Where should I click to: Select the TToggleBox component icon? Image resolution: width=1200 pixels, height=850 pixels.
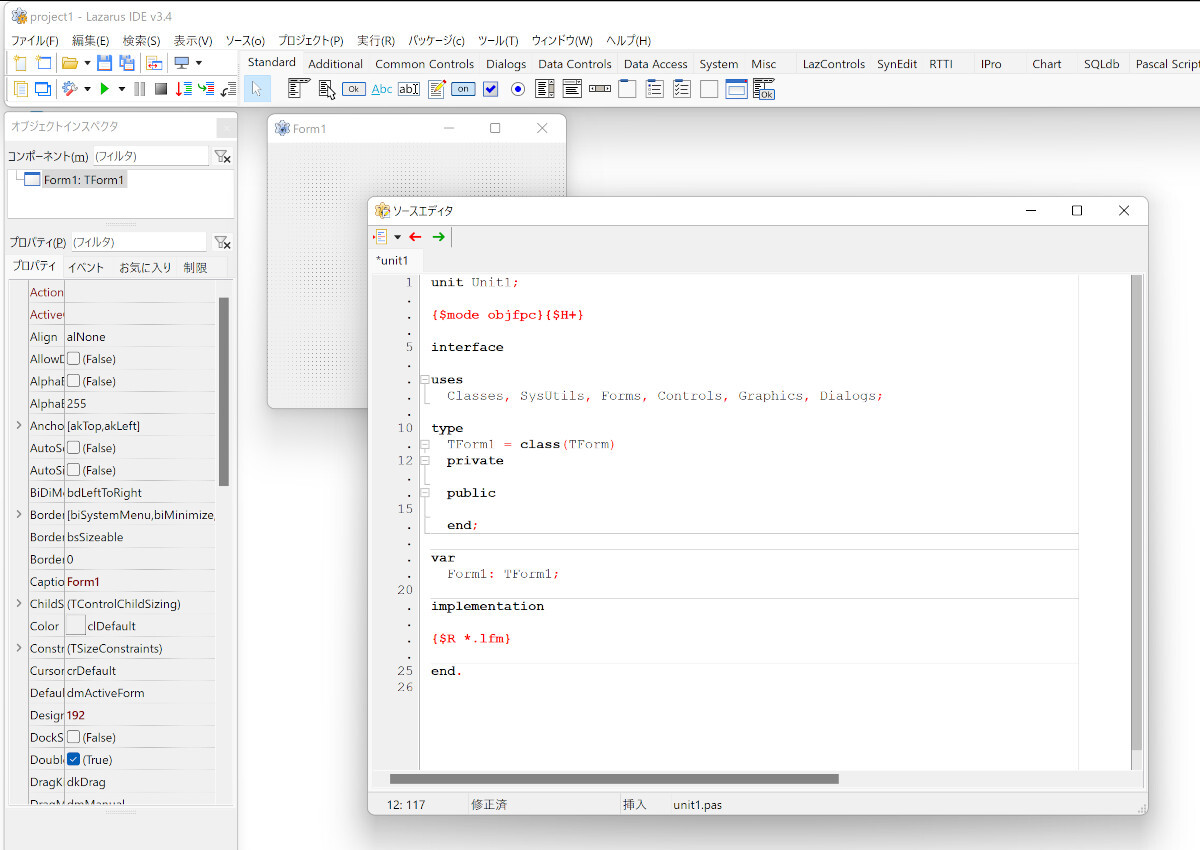pyautogui.click(x=463, y=89)
